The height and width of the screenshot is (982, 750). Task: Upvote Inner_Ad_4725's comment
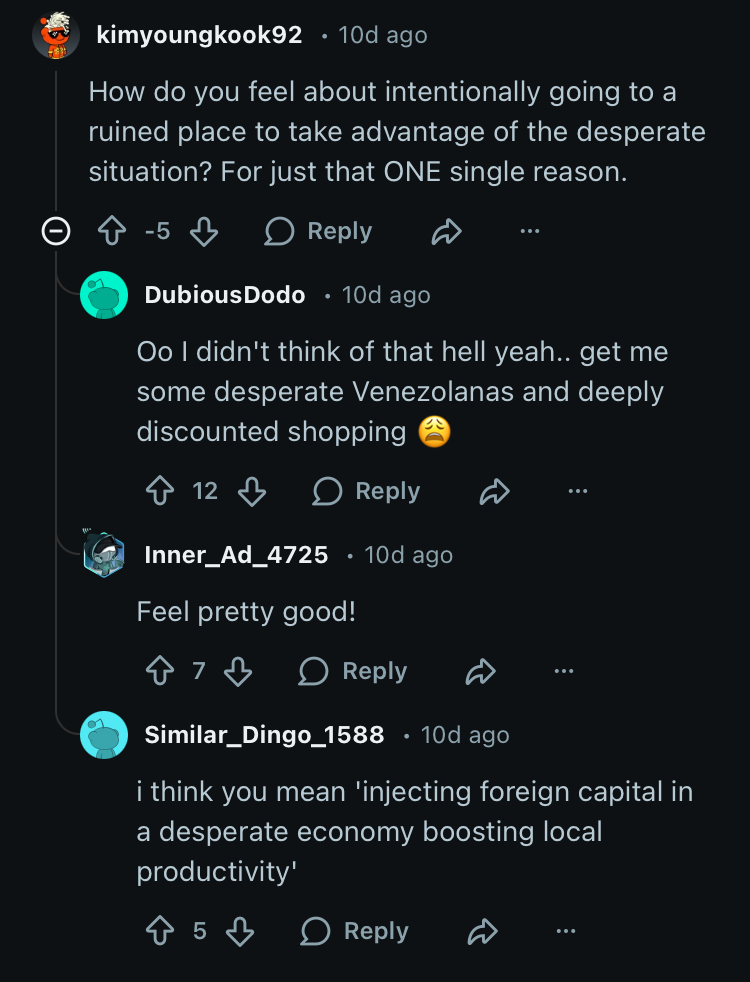[x=160, y=671]
